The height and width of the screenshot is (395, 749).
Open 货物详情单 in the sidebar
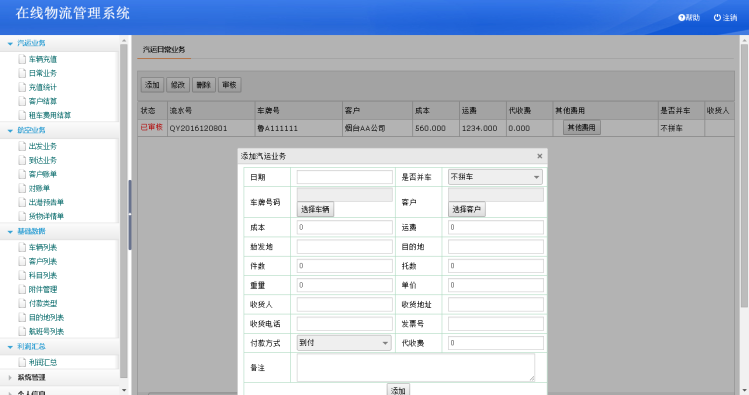(x=46, y=216)
